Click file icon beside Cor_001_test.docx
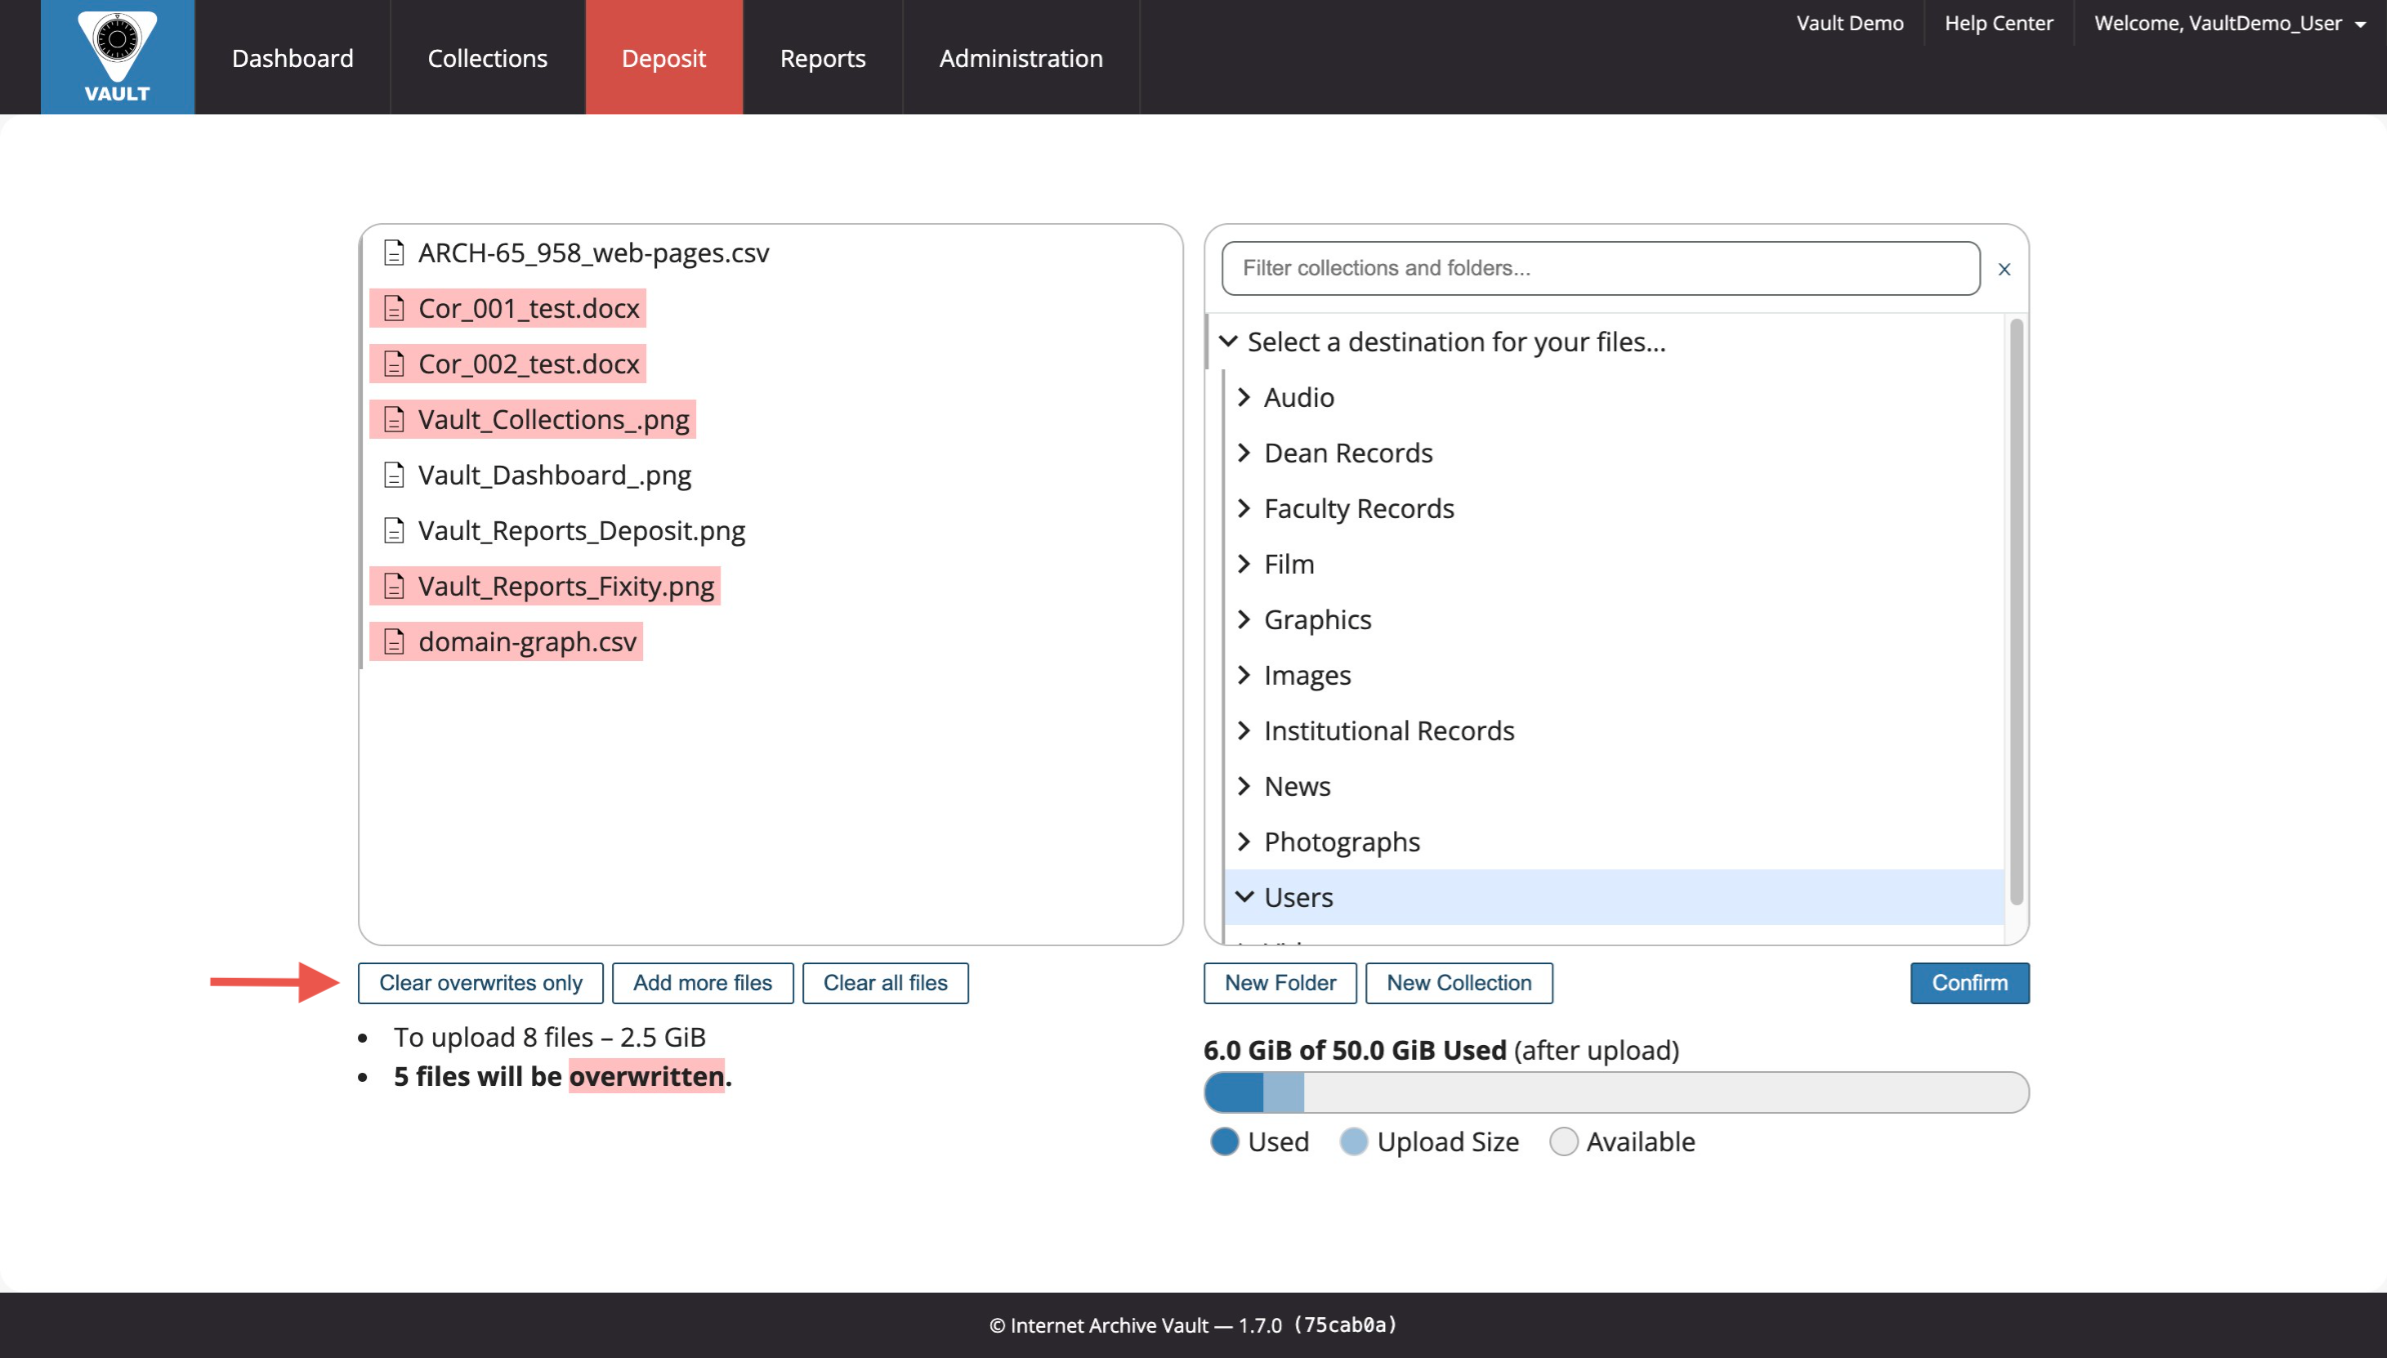This screenshot has width=2387, height=1358. coord(394,308)
